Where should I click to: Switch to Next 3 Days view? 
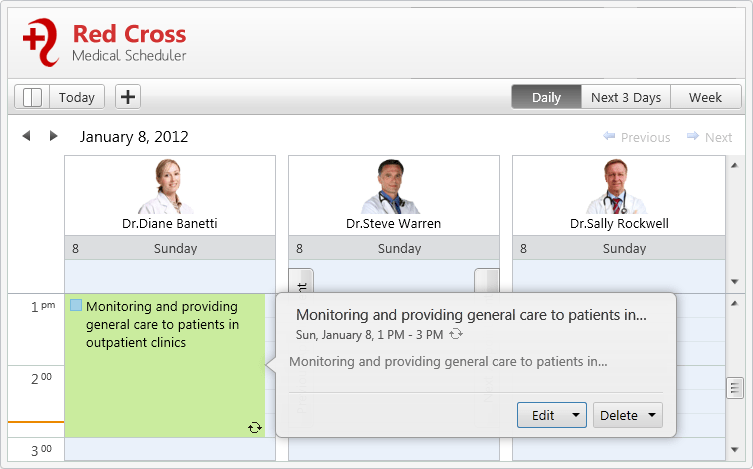[x=626, y=97]
